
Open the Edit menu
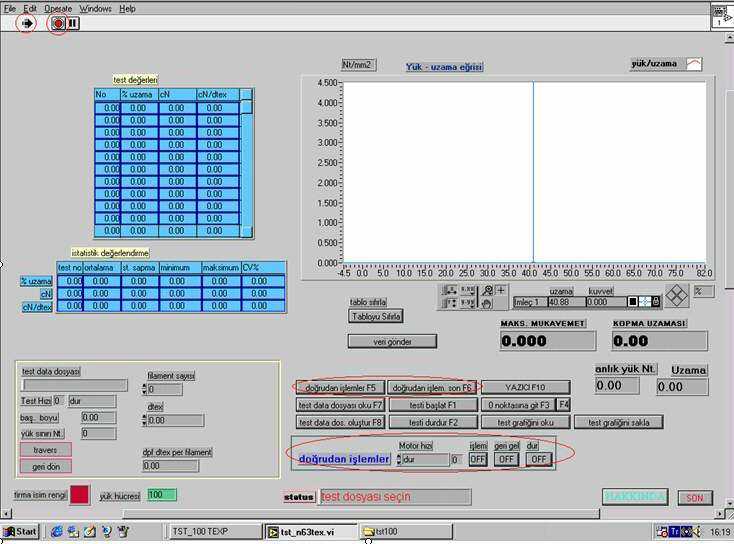click(30, 8)
